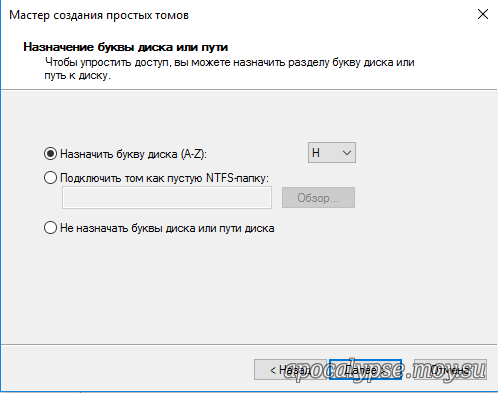Click the empty NTFS folder path field
Image resolution: width=498 pixels, height=393 pixels.
tap(167, 198)
